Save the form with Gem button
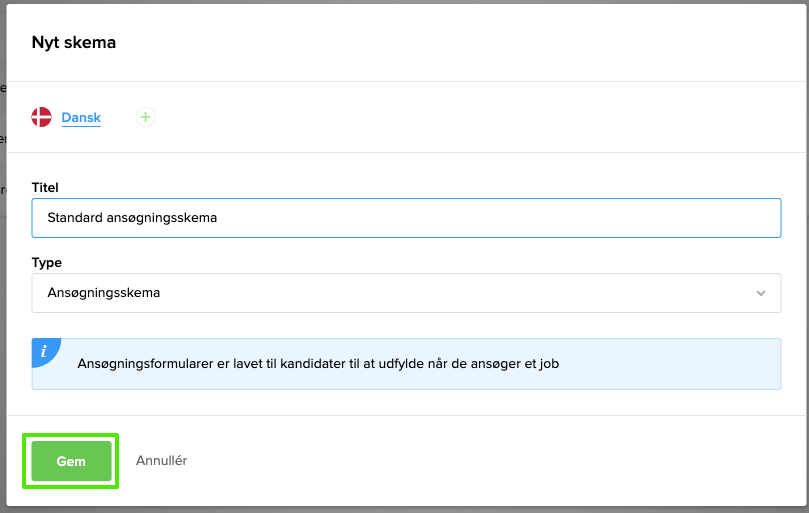This screenshot has width=809, height=513. point(71,461)
